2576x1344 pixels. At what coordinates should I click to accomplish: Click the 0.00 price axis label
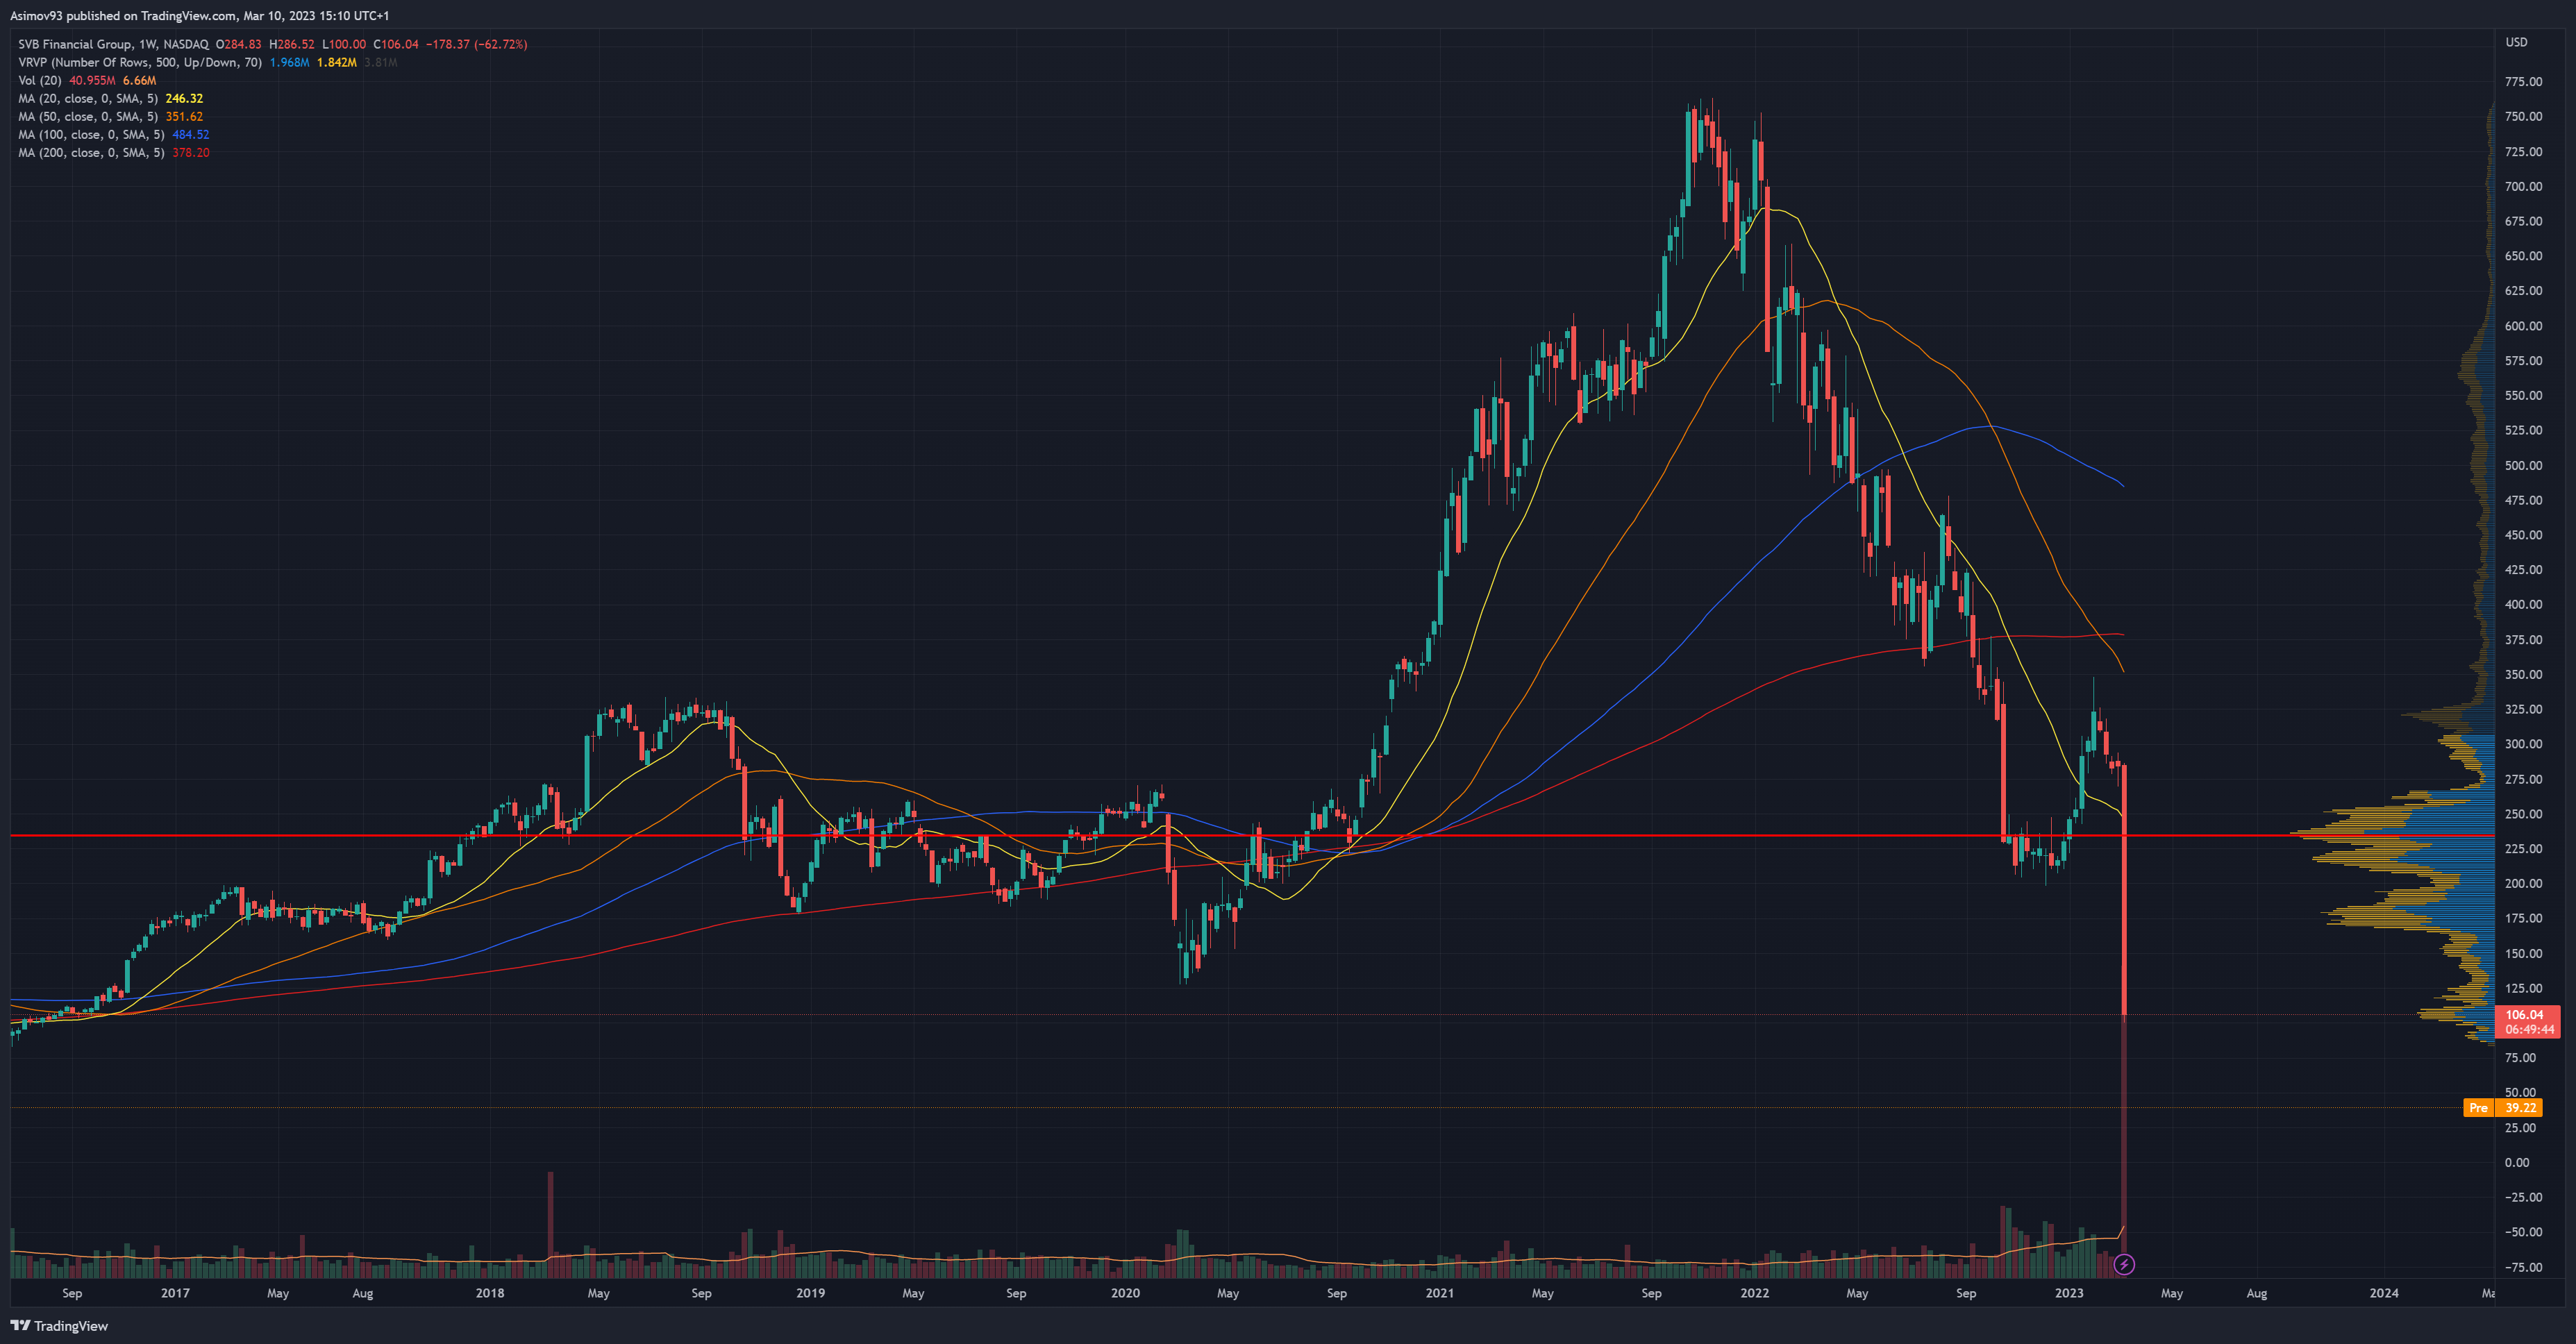(x=2517, y=1162)
